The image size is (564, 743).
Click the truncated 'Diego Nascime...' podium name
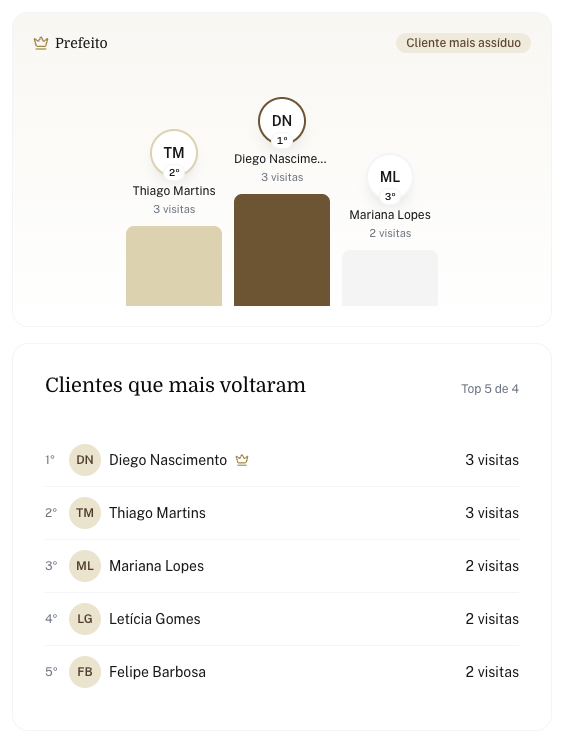[x=280, y=159]
